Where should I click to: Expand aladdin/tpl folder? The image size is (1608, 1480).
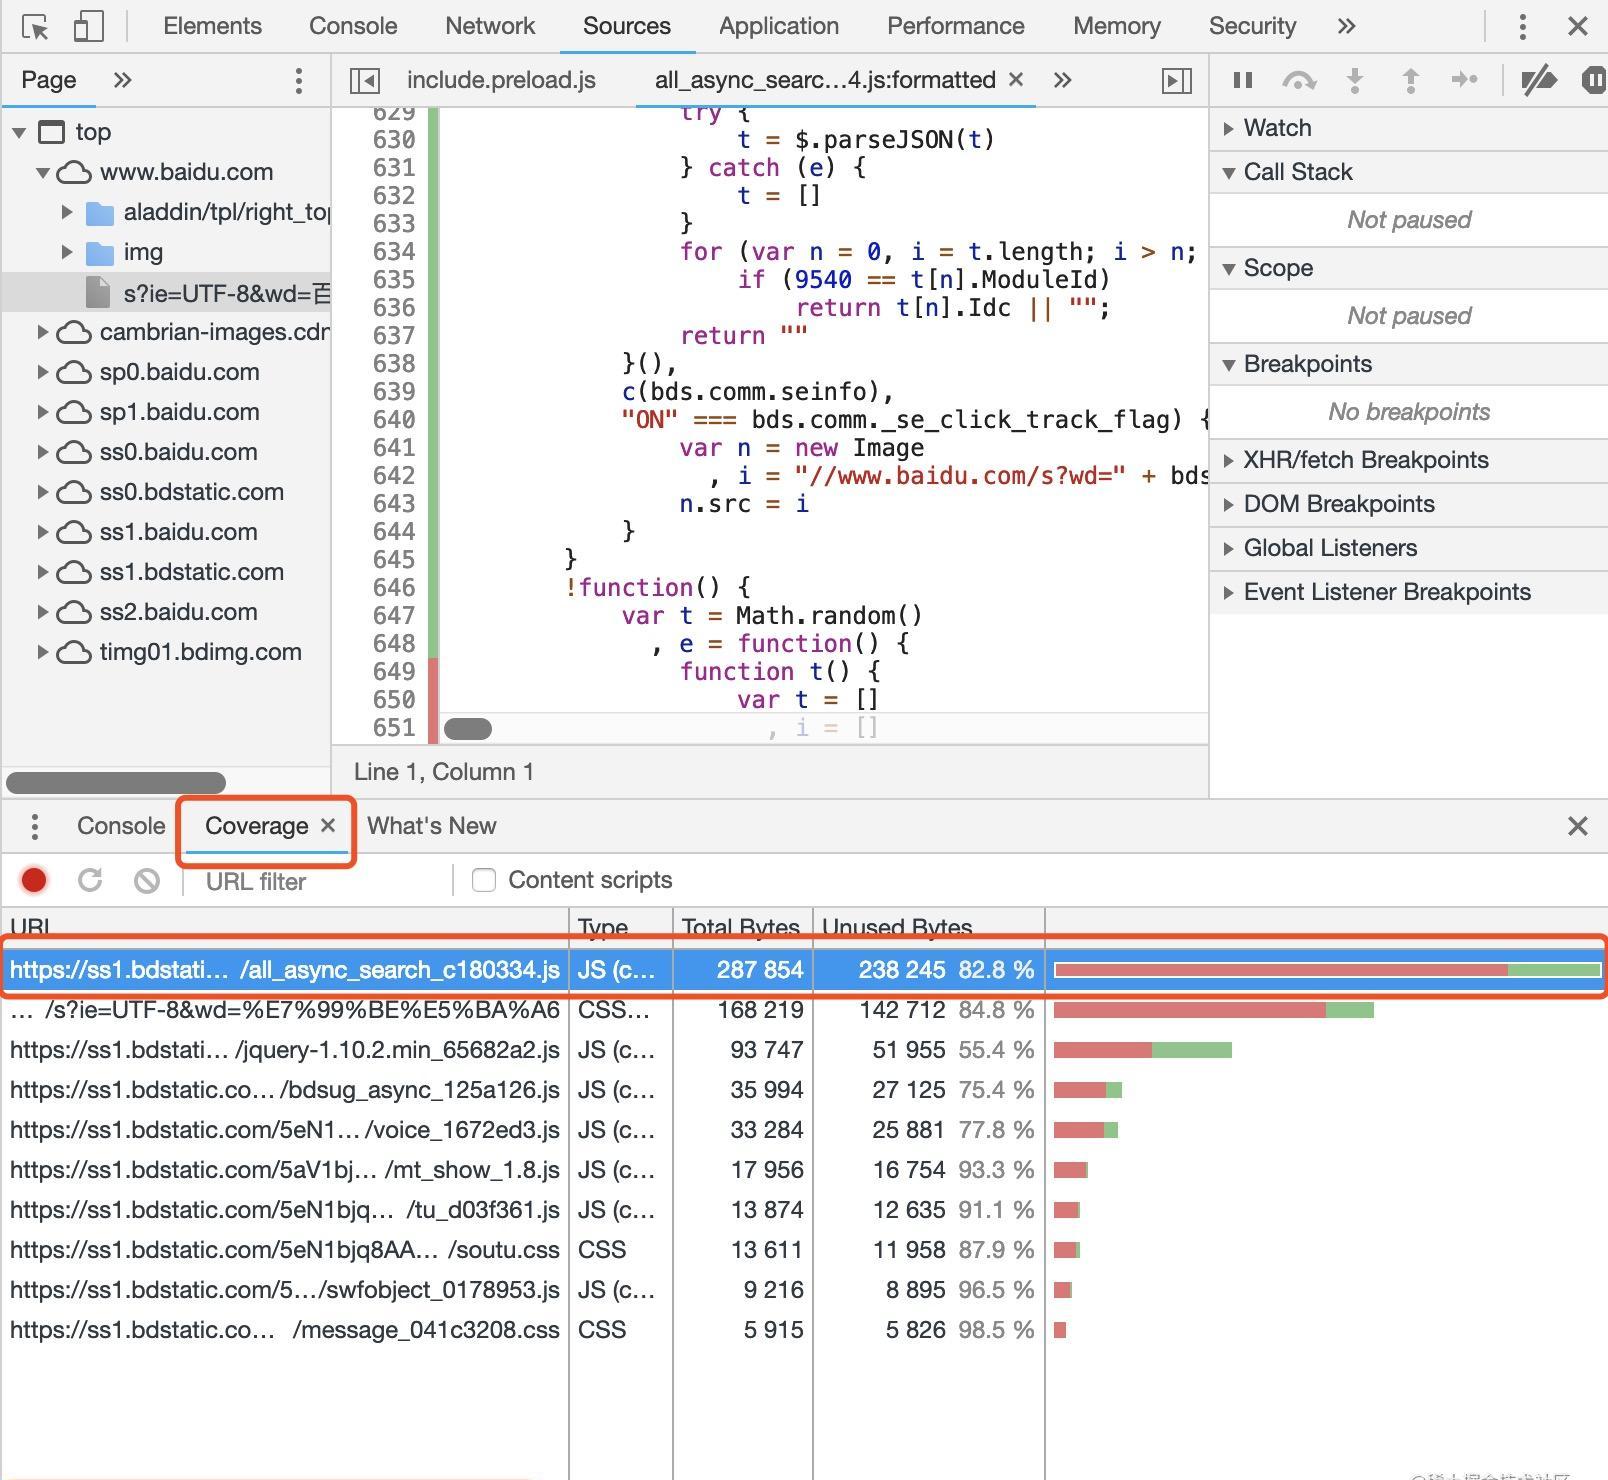pyautogui.click(x=67, y=212)
